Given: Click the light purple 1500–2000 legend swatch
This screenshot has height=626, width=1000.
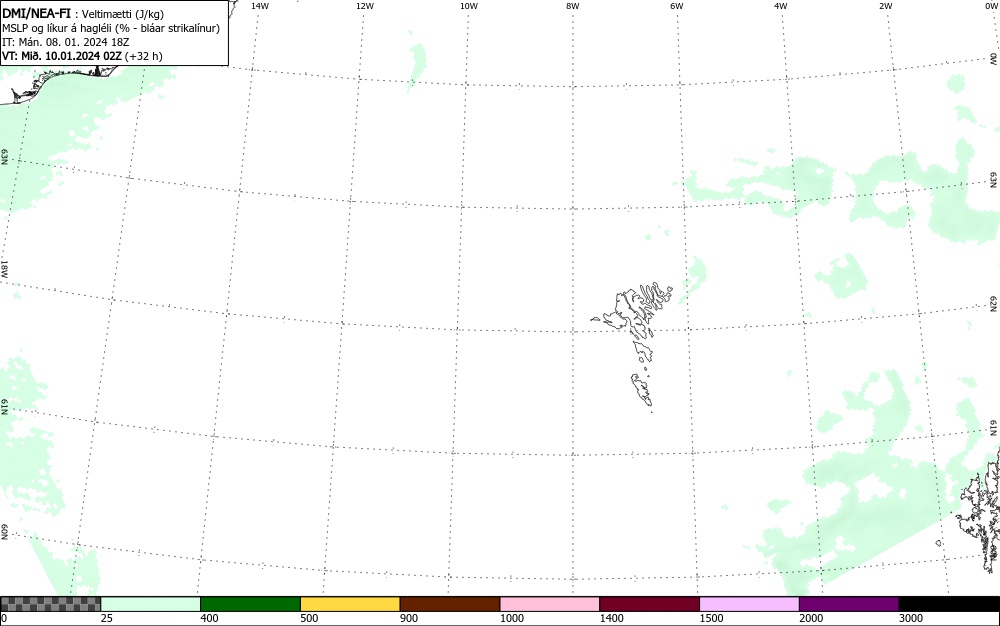Looking at the screenshot, I should (749, 604).
